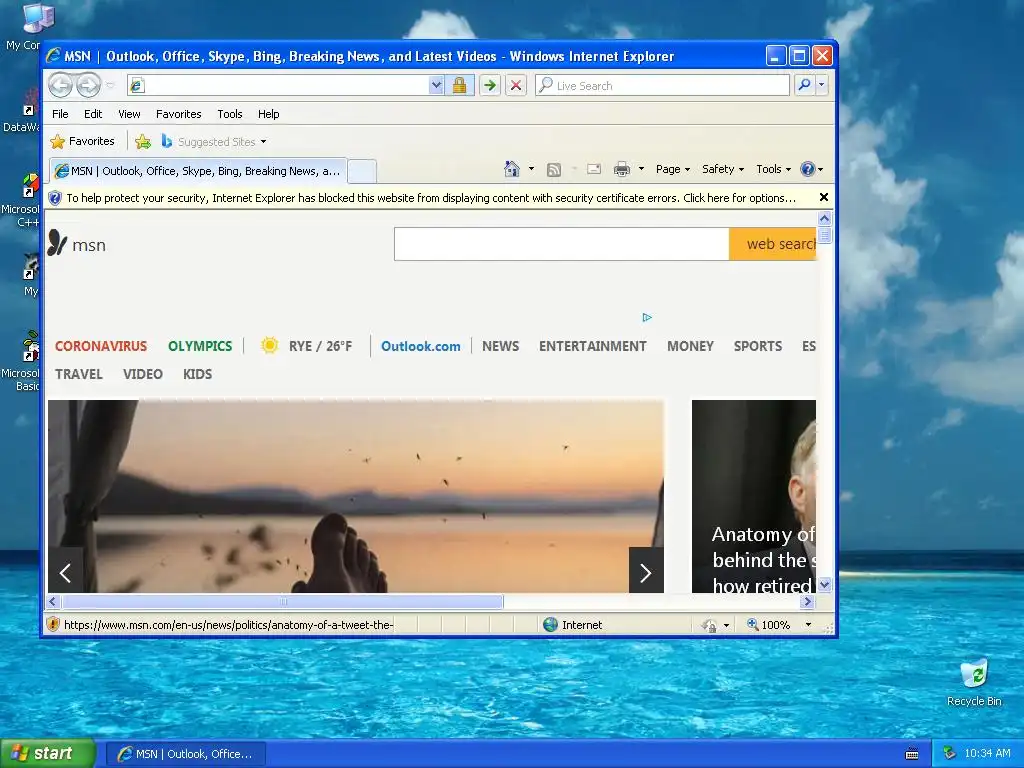Click the red Stop loading button
This screenshot has height=768, width=1024.
(x=516, y=85)
